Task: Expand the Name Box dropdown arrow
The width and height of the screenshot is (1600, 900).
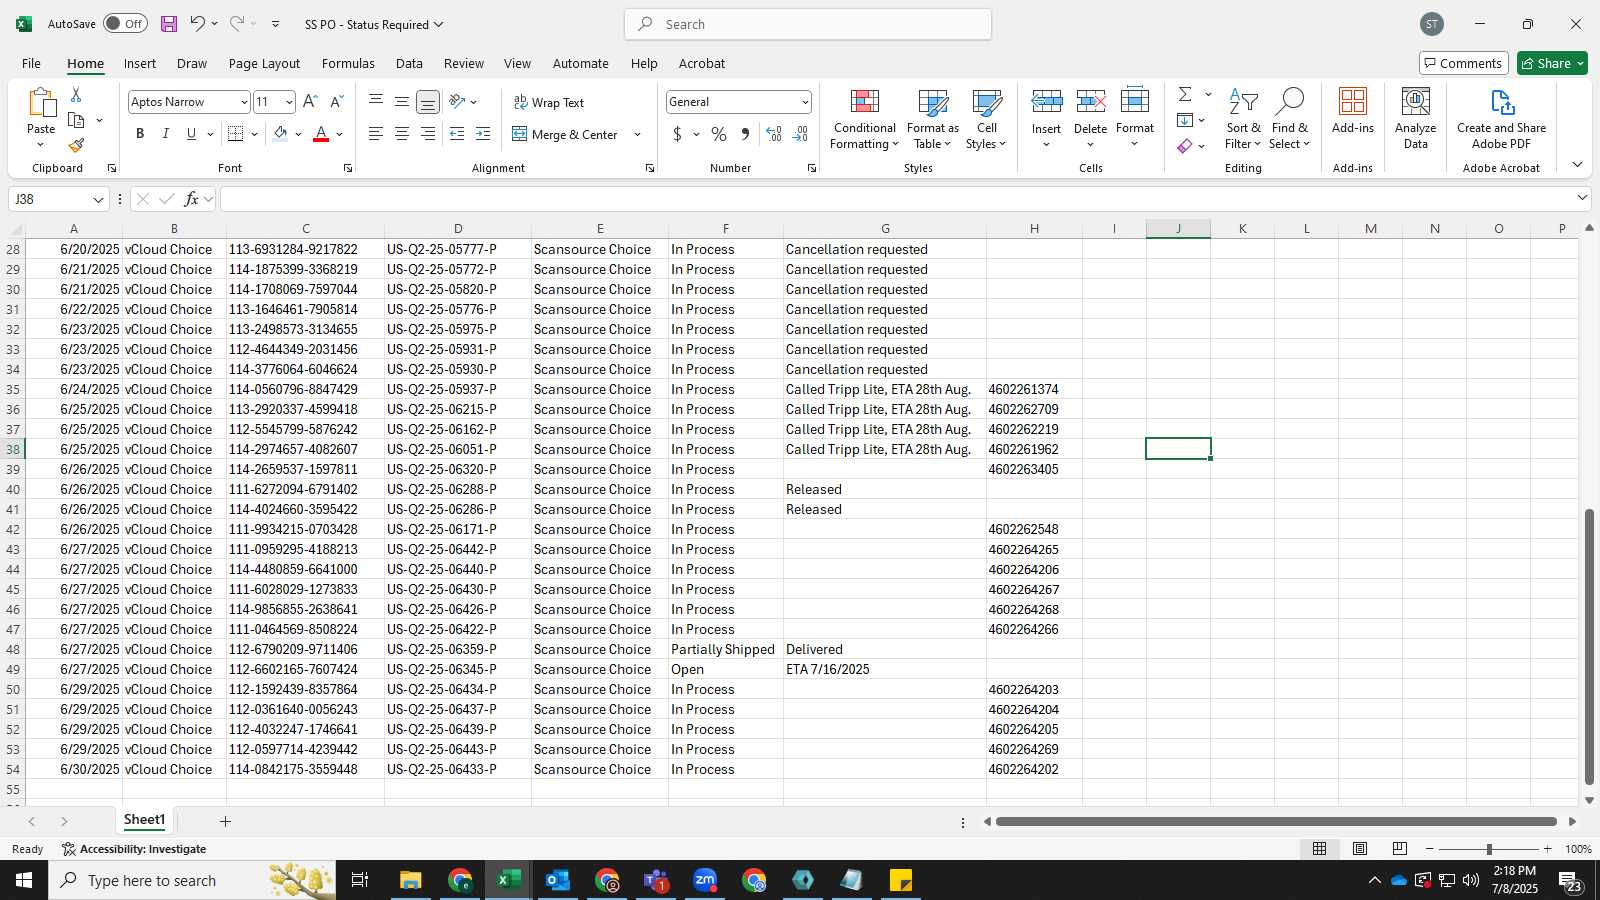Action: [97, 199]
